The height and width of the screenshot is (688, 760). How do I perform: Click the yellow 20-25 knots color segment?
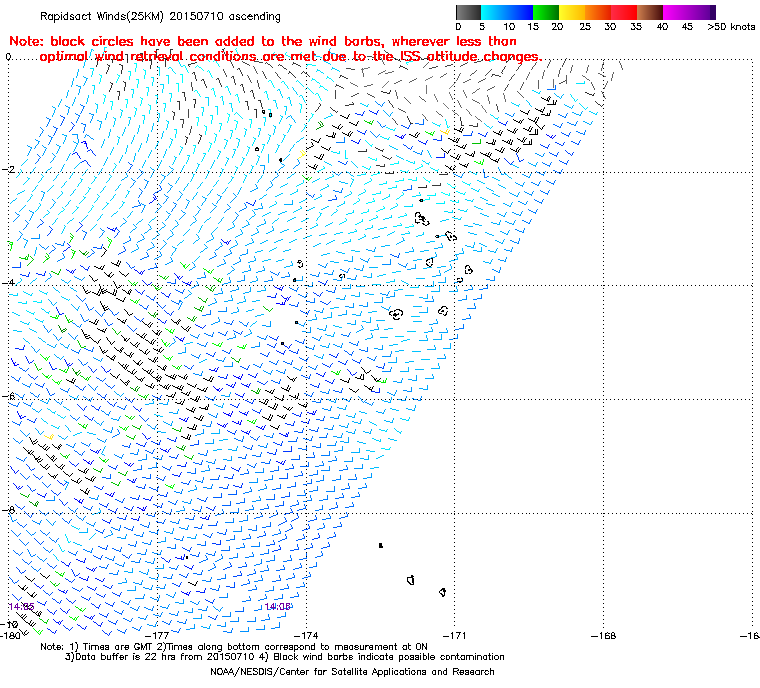click(572, 12)
